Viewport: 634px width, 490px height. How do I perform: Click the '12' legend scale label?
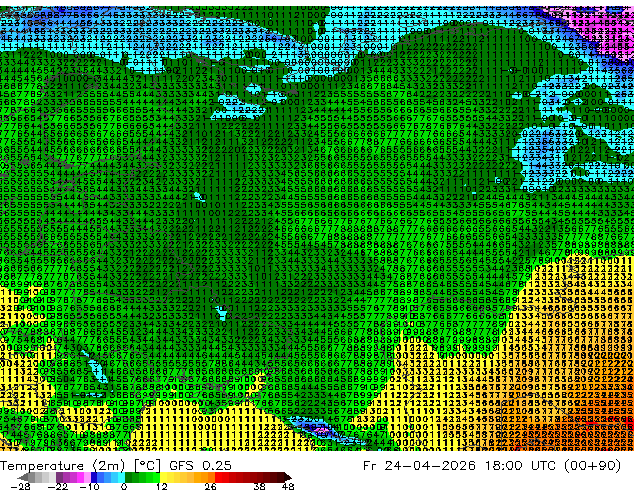(162, 486)
